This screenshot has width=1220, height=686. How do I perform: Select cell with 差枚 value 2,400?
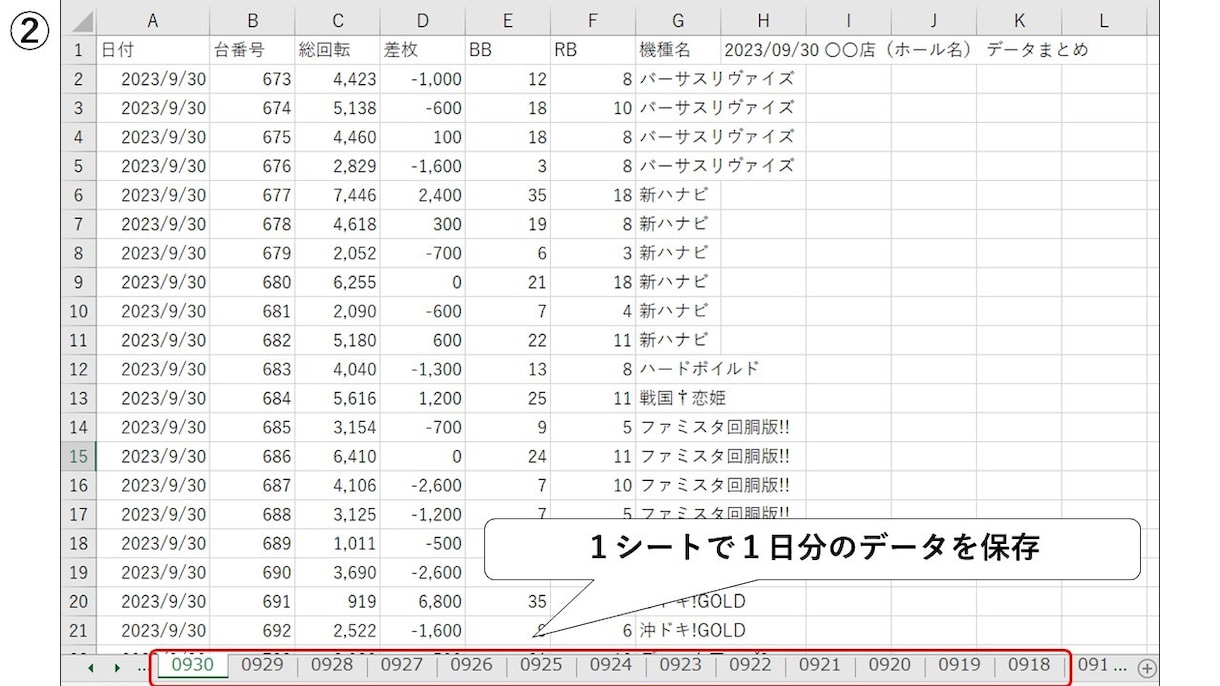[x=423, y=195]
